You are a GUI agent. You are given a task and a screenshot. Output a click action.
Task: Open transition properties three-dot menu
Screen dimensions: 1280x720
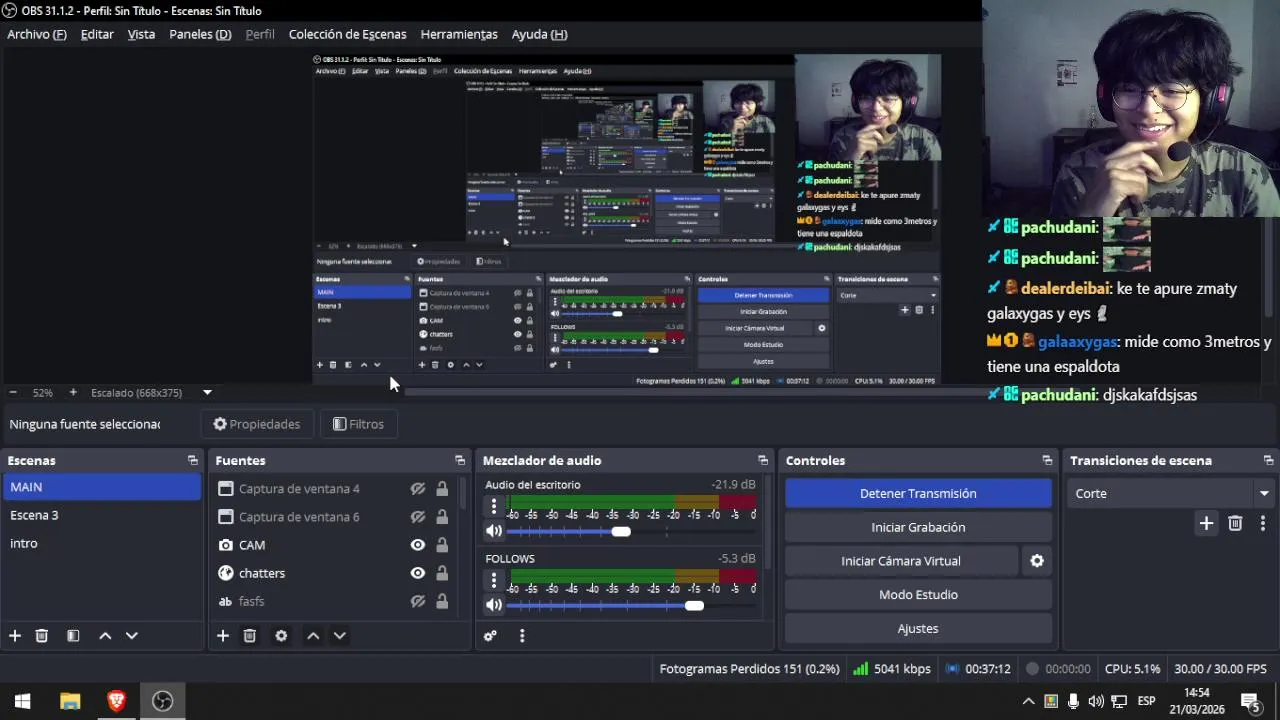[x=1262, y=523]
